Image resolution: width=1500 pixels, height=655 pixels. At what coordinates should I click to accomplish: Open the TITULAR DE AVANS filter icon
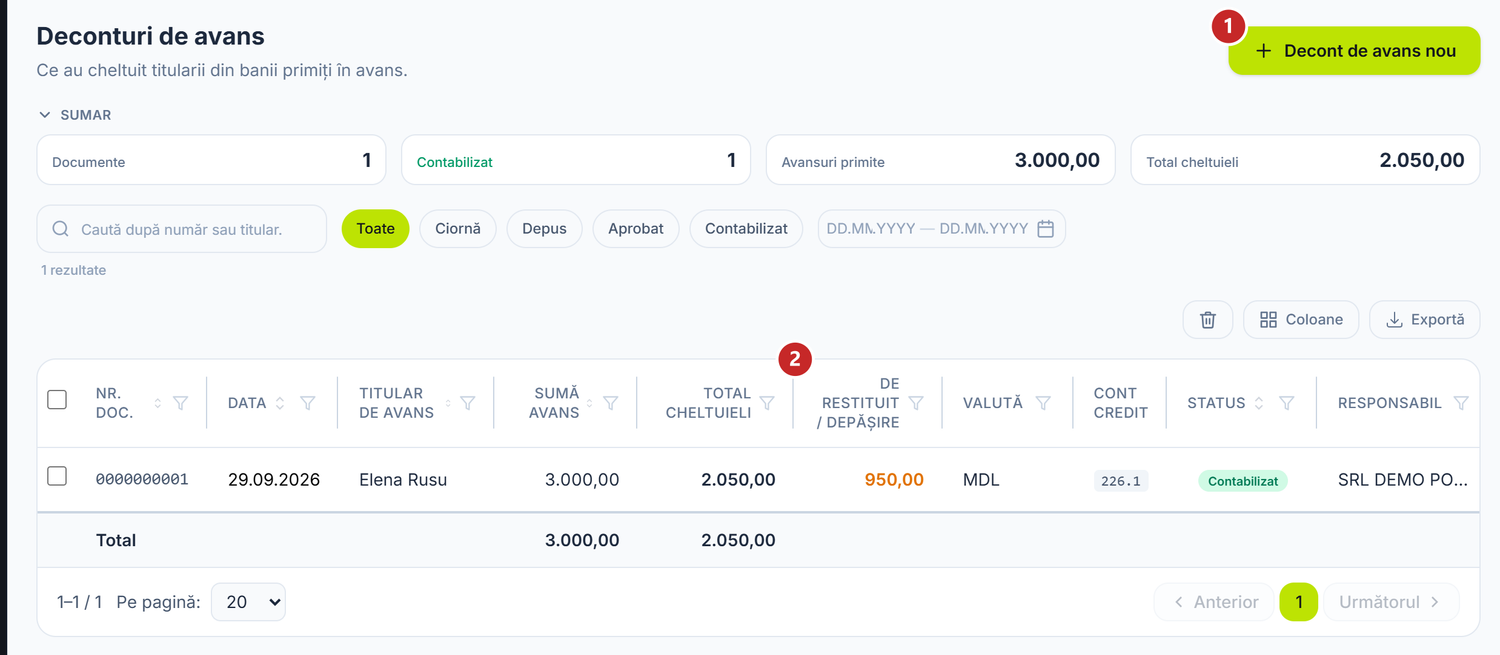467,403
